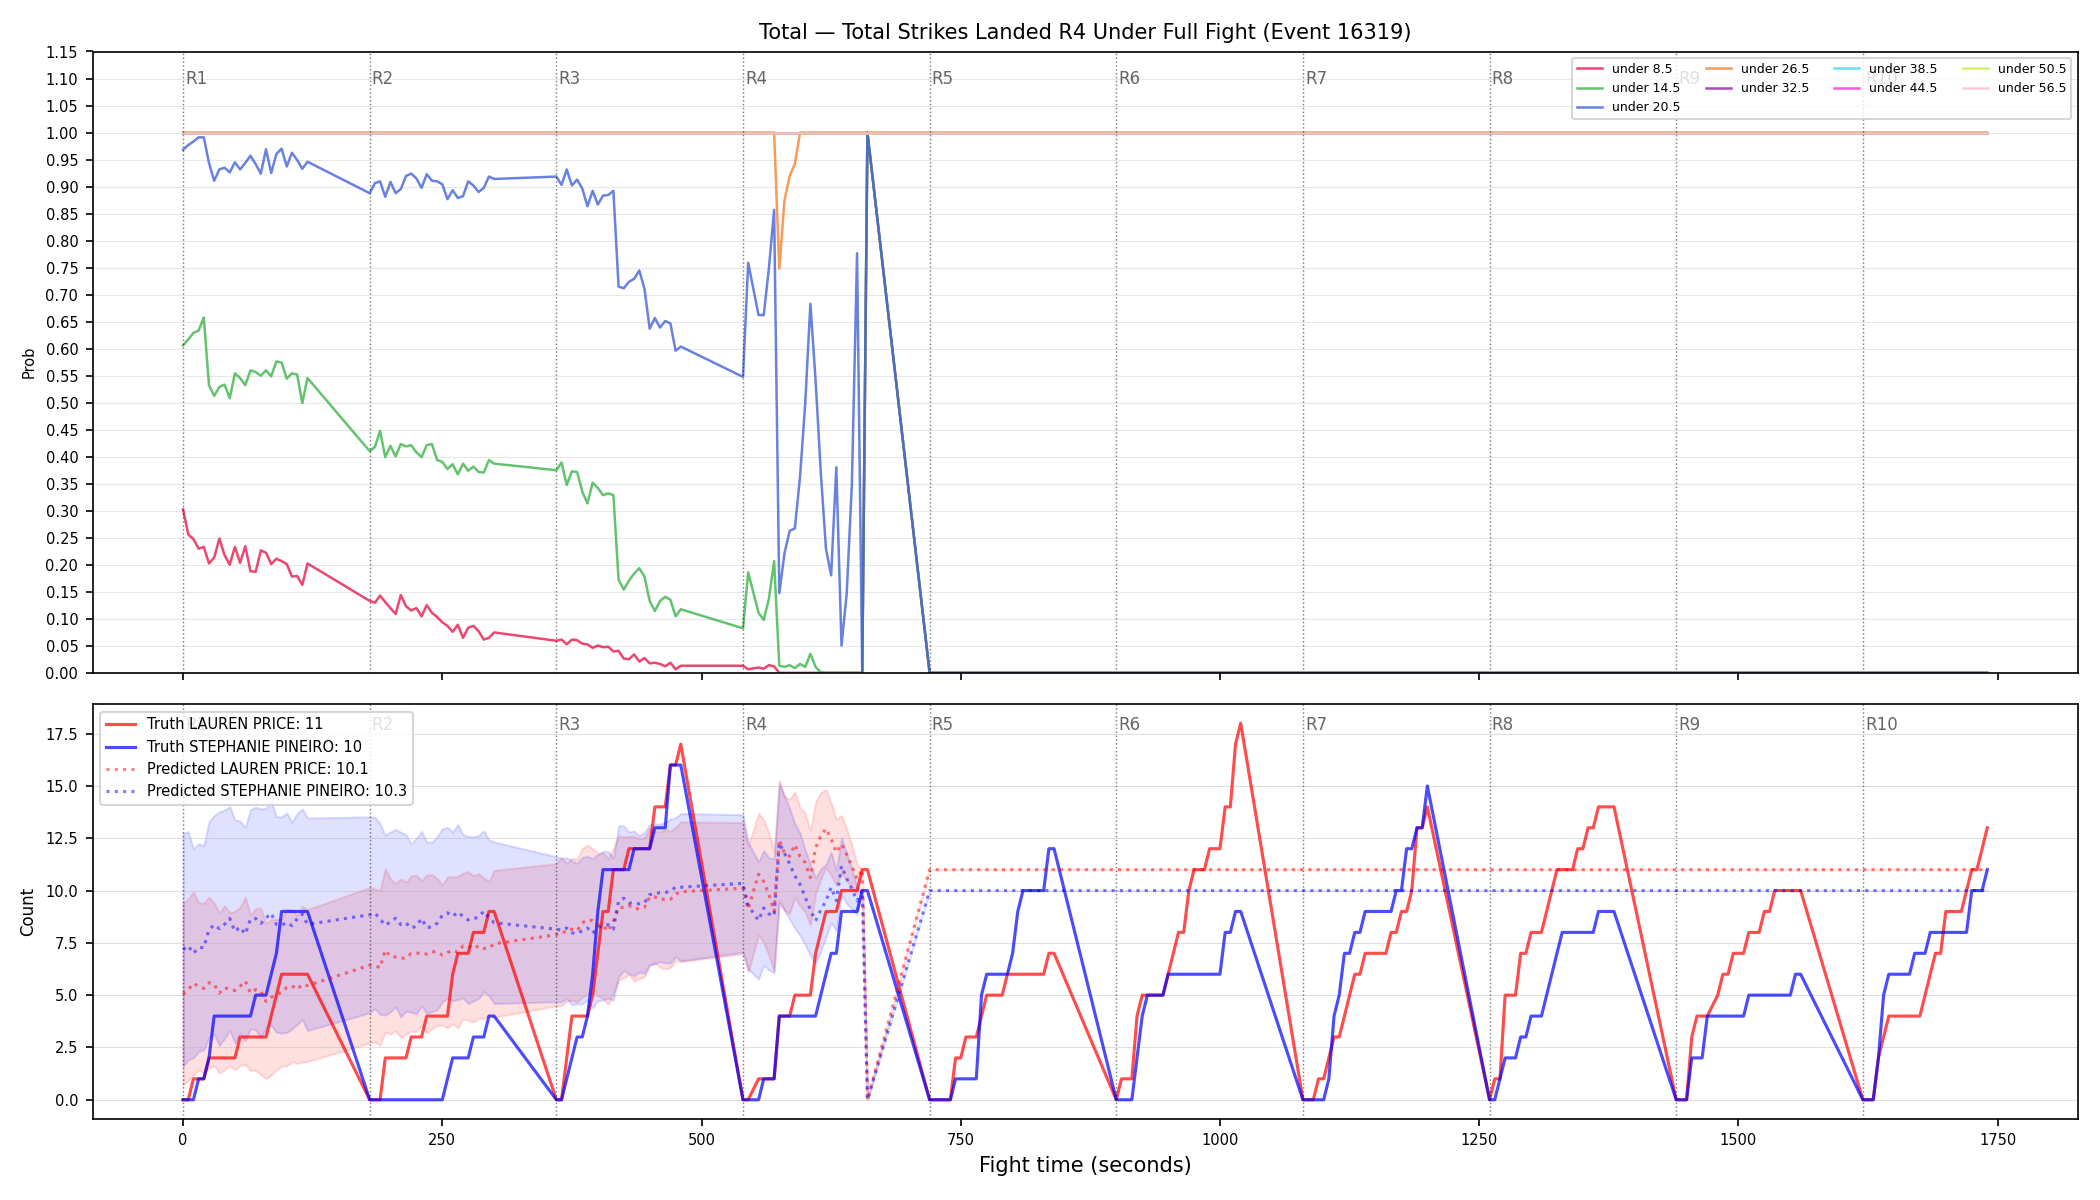Click the R6 round marker in top chart
2100x1200 pixels.
[x=1129, y=78]
